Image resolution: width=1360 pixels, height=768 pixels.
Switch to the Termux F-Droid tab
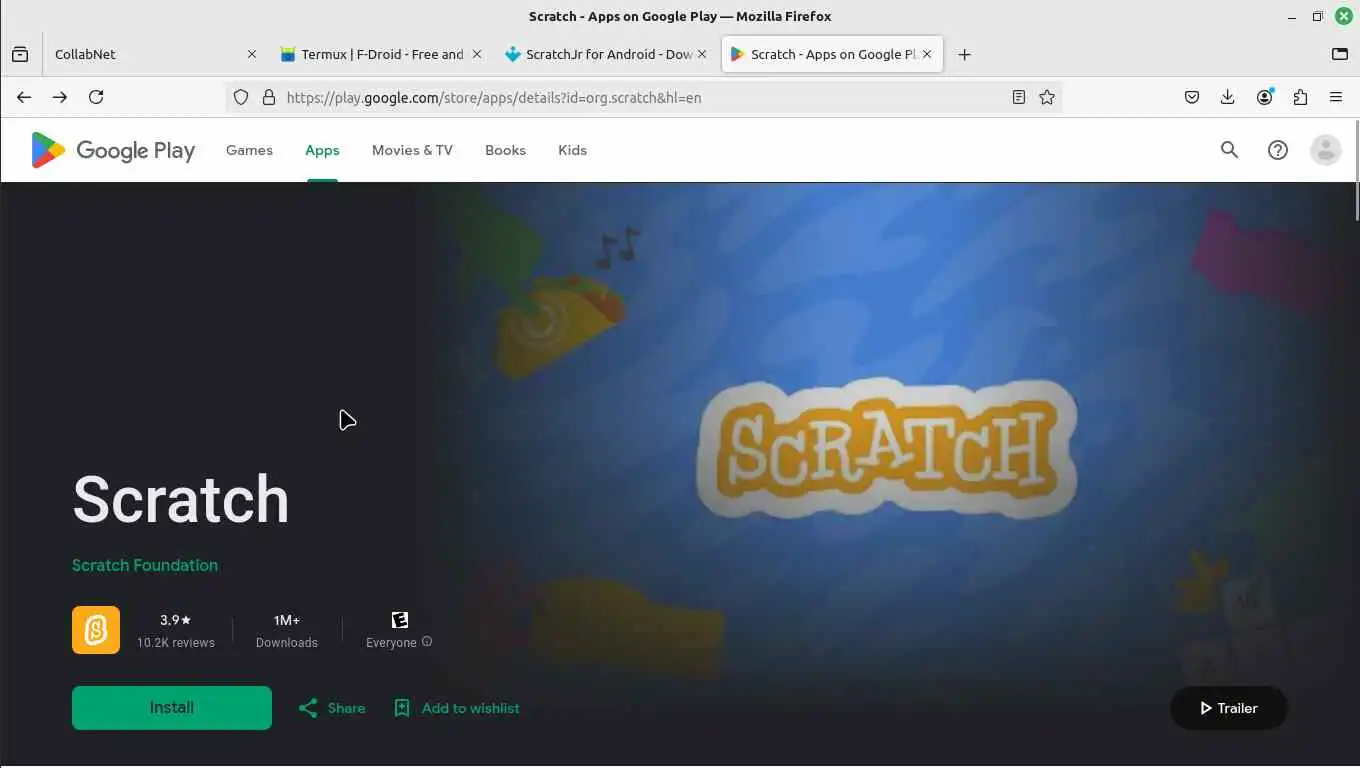pos(382,54)
